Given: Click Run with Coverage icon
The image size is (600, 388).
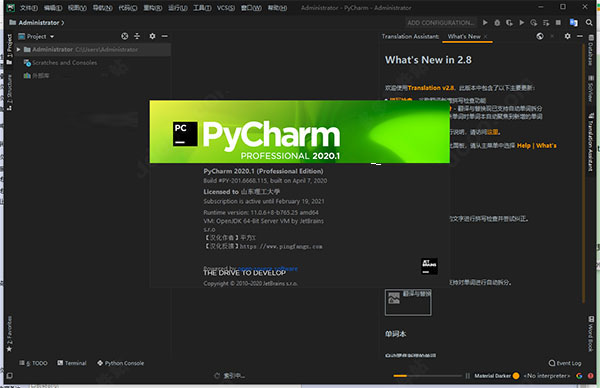Looking at the screenshot, I should (x=509, y=23).
